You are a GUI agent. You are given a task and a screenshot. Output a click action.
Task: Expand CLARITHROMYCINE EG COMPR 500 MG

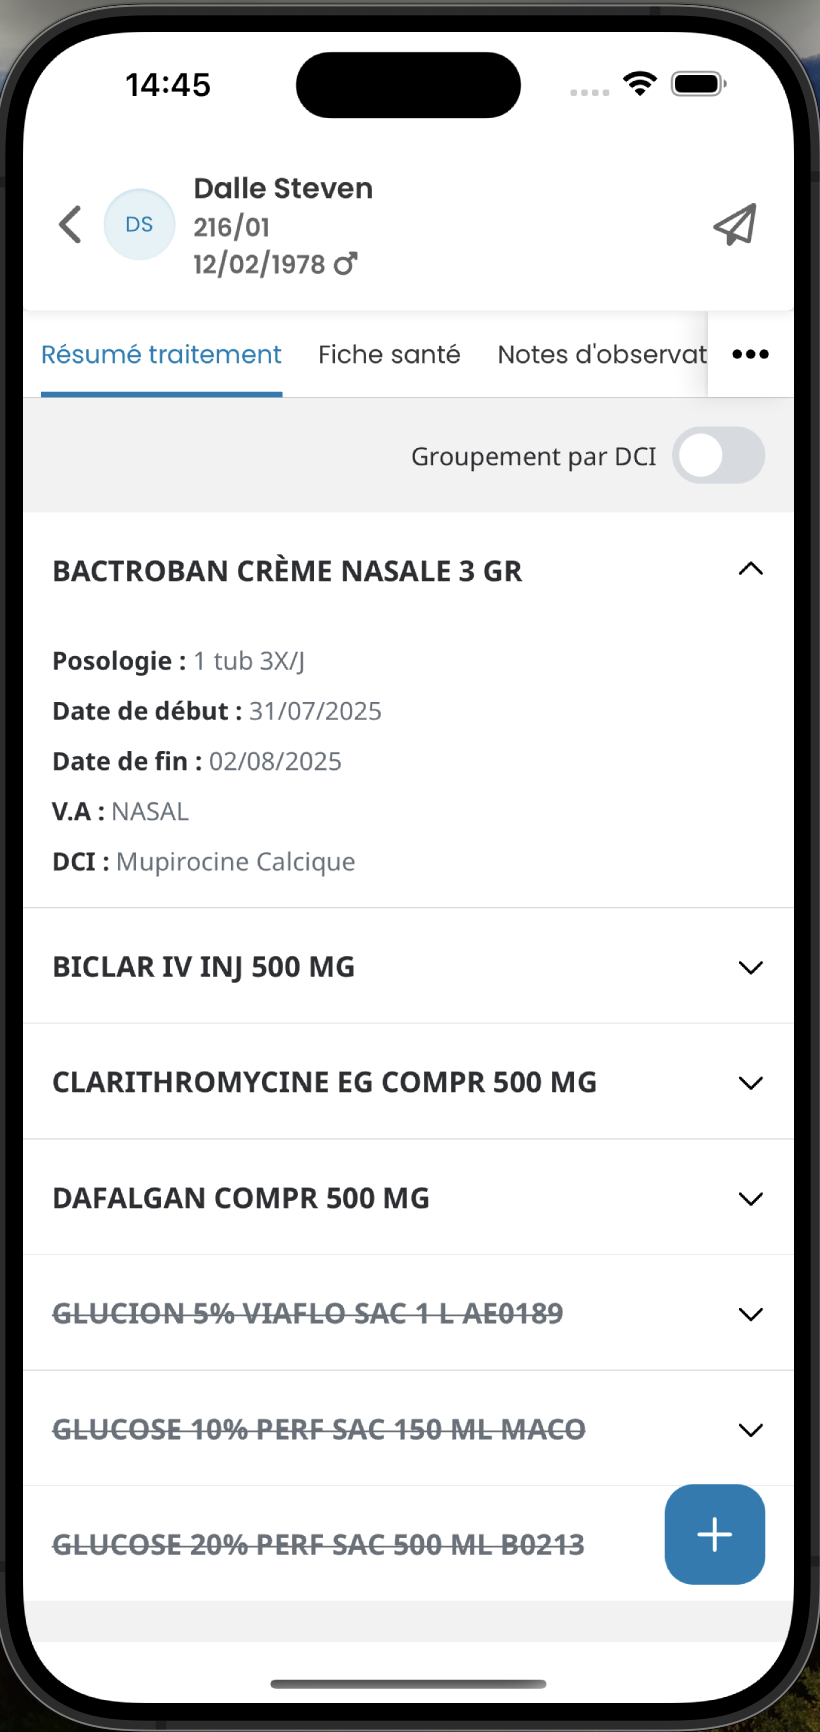pos(750,1083)
